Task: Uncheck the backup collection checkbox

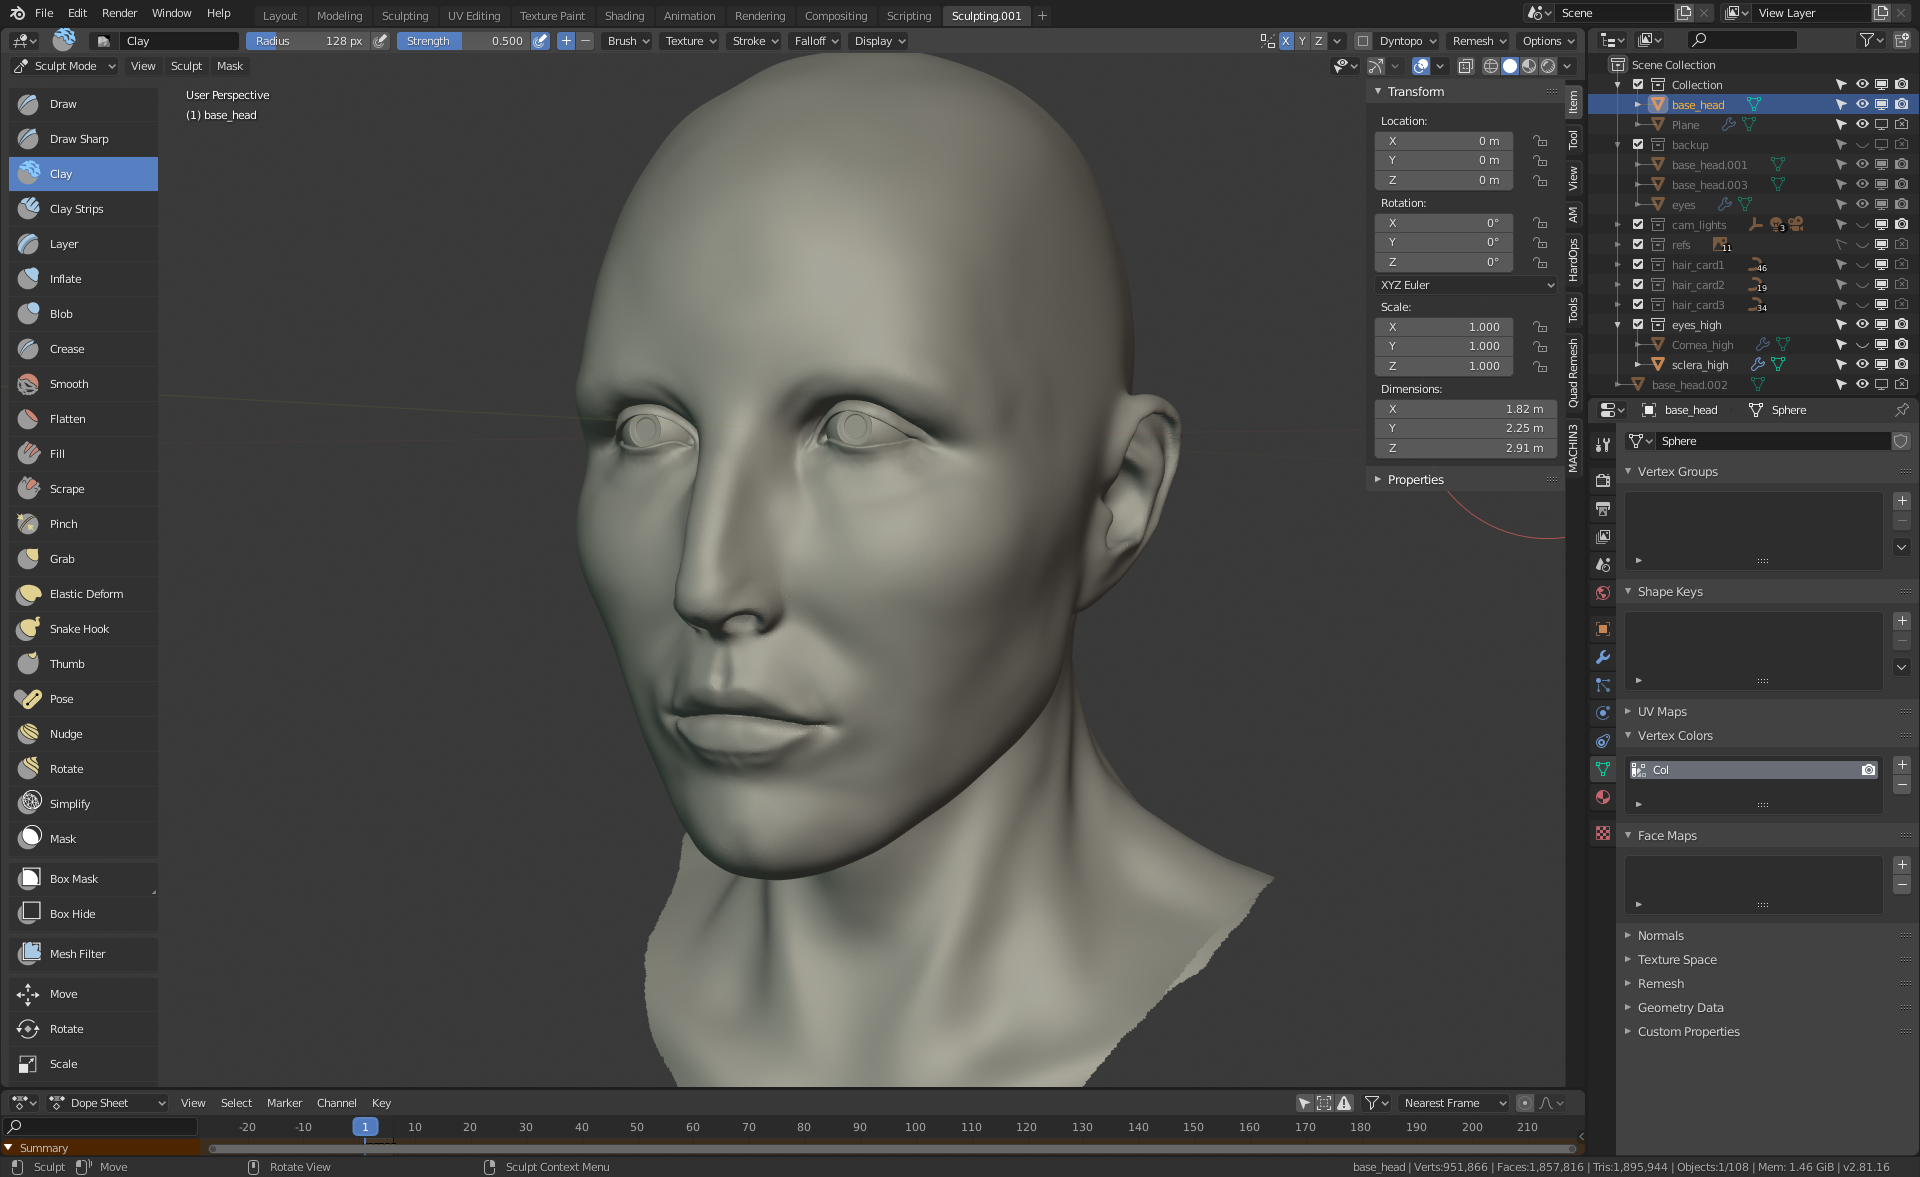Action: tap(1638, 144)
